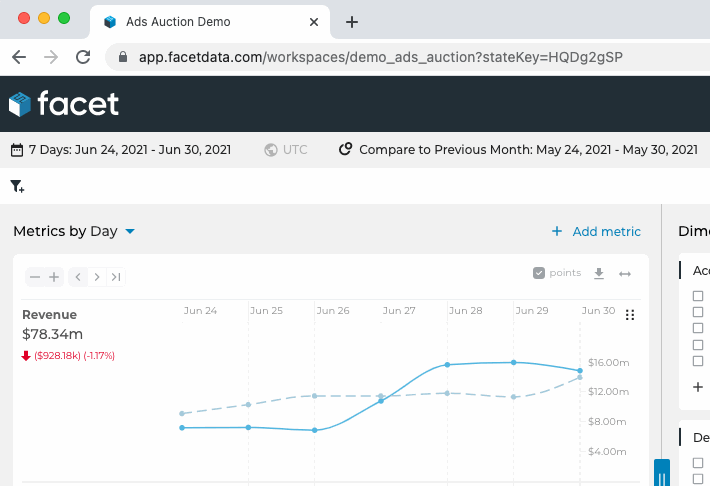Viewport: 710px width, 486px height.
Task: Reload the browser page
Action: click(83, 57)
